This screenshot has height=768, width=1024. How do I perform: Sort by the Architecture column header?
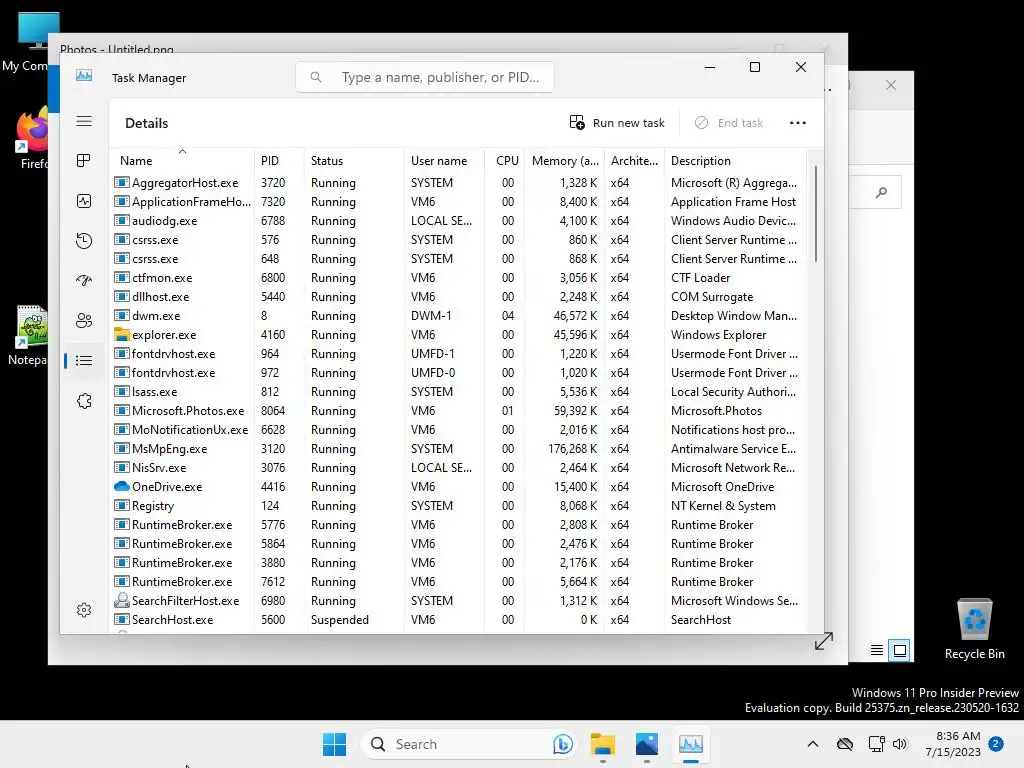point(633,160)
